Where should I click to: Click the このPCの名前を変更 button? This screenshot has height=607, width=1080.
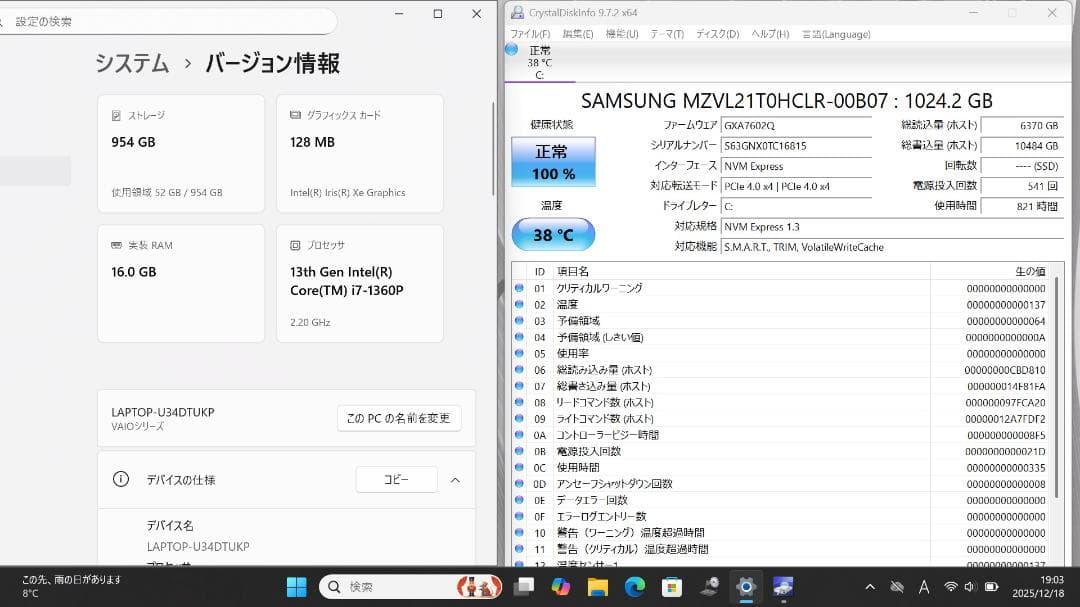[x=399, y=418]
